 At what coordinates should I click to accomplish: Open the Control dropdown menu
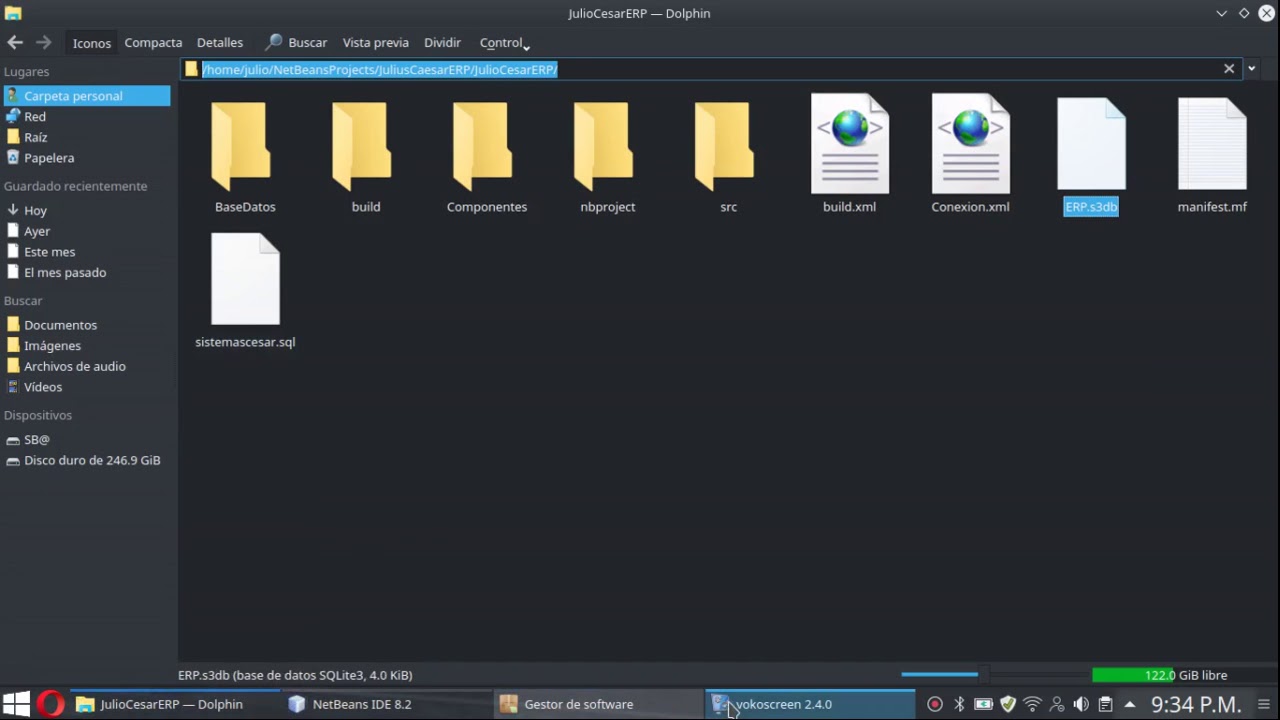tap(504, 43)
